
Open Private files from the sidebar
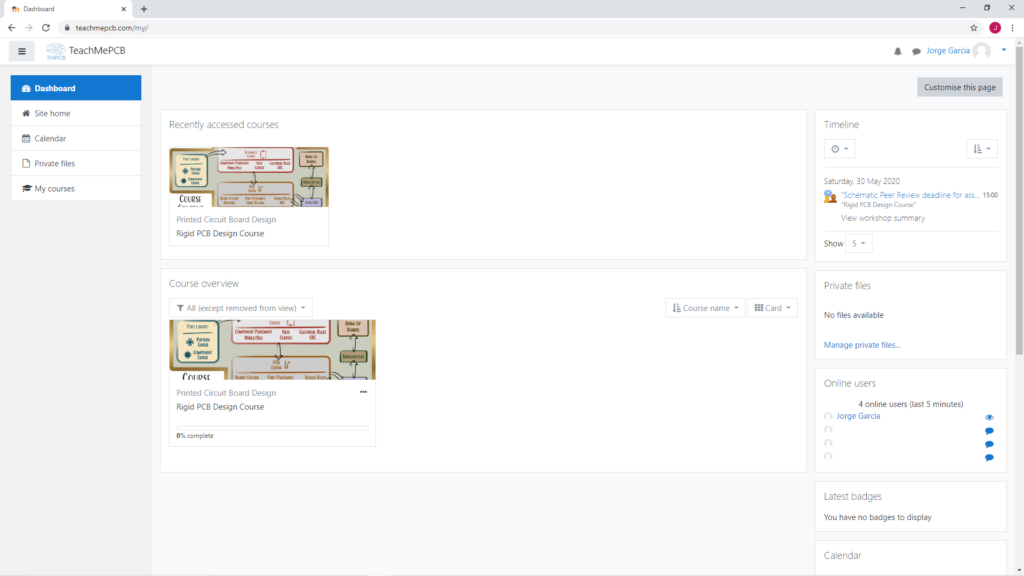click(x=76, y=163)
